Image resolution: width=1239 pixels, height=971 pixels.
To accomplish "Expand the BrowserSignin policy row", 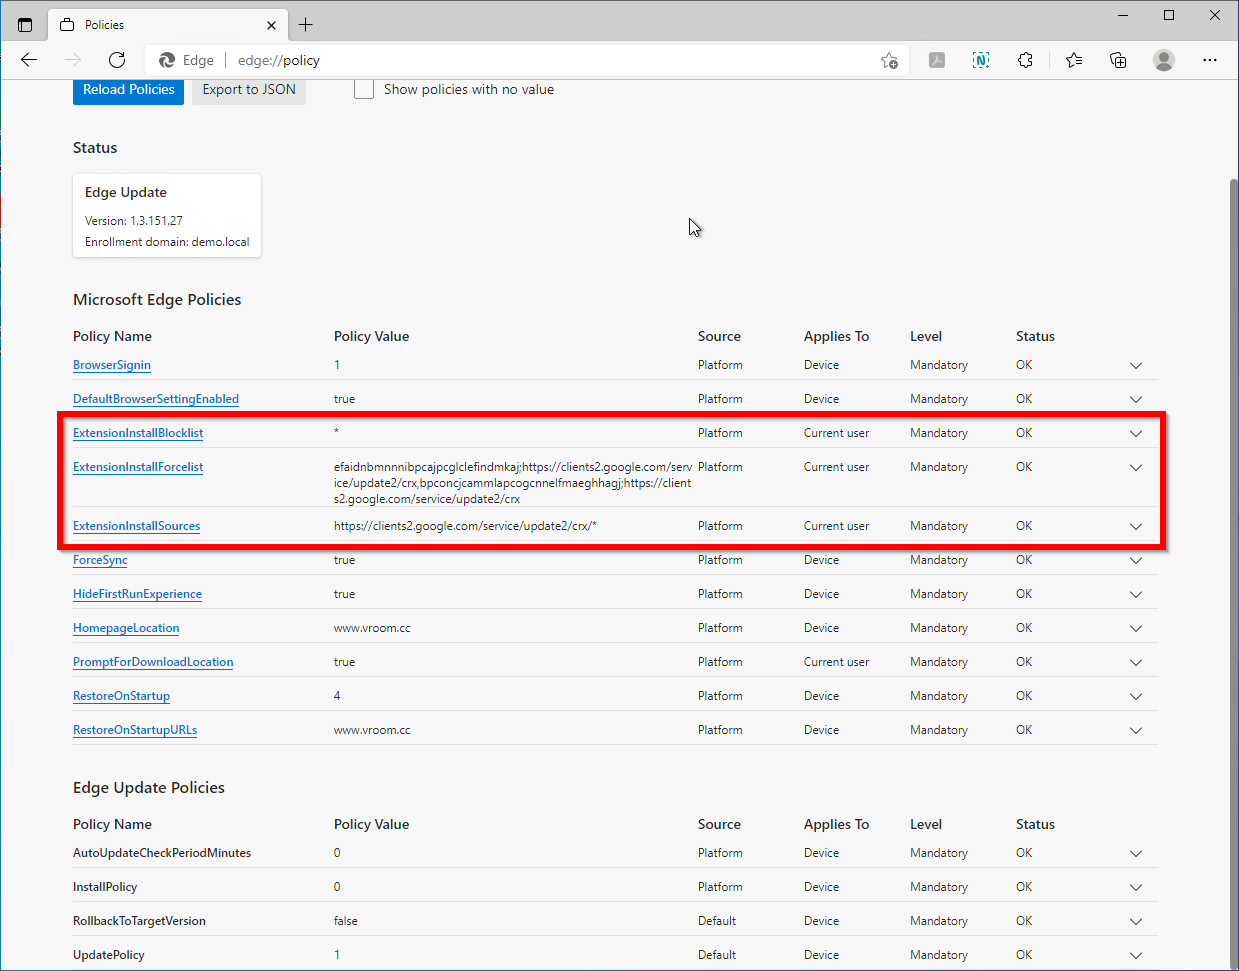I will [x=1135, y=366].
